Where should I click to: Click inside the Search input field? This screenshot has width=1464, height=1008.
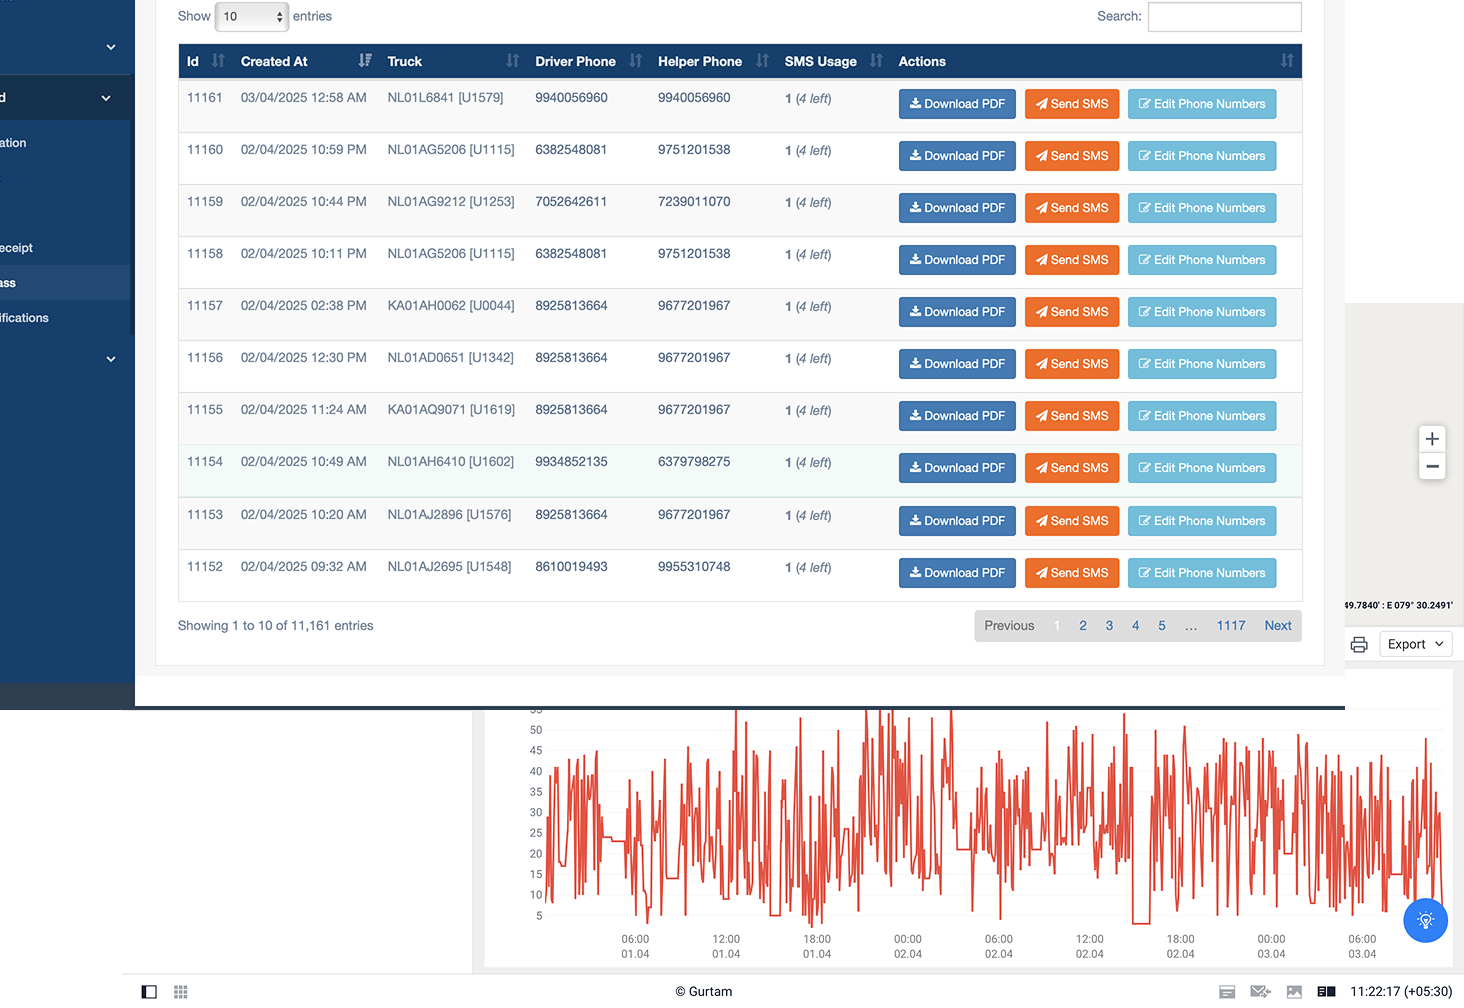(1224, 17)
